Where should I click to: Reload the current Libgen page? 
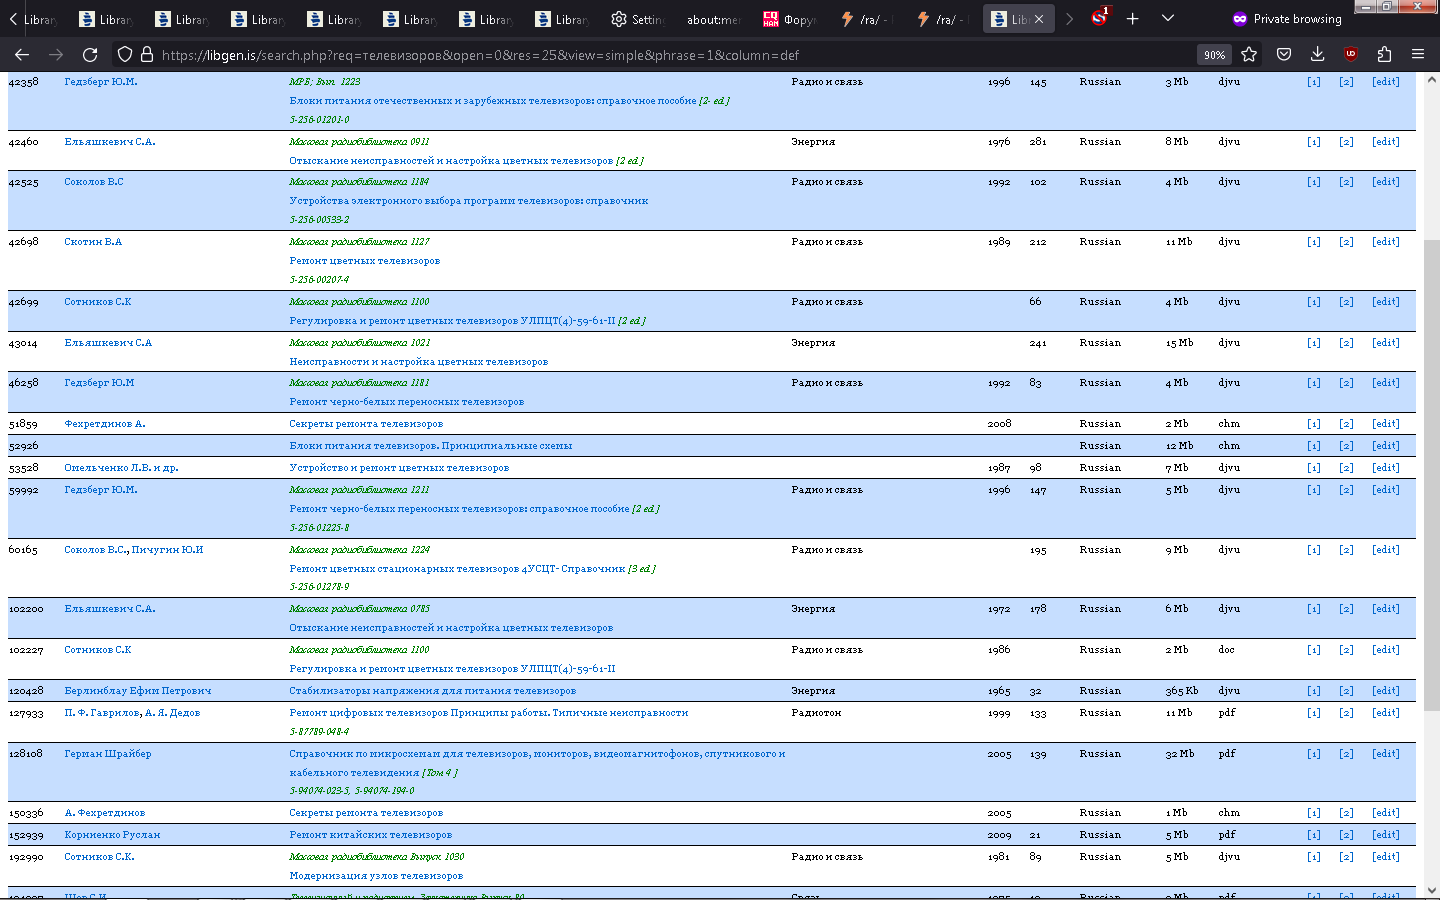90,55
